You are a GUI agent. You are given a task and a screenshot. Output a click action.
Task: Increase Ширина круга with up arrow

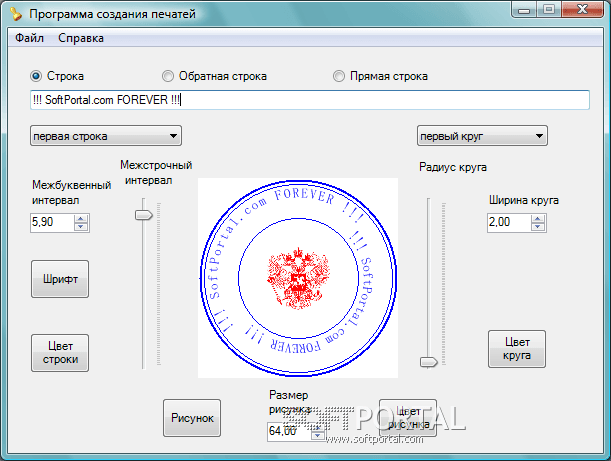pos(538,219)
